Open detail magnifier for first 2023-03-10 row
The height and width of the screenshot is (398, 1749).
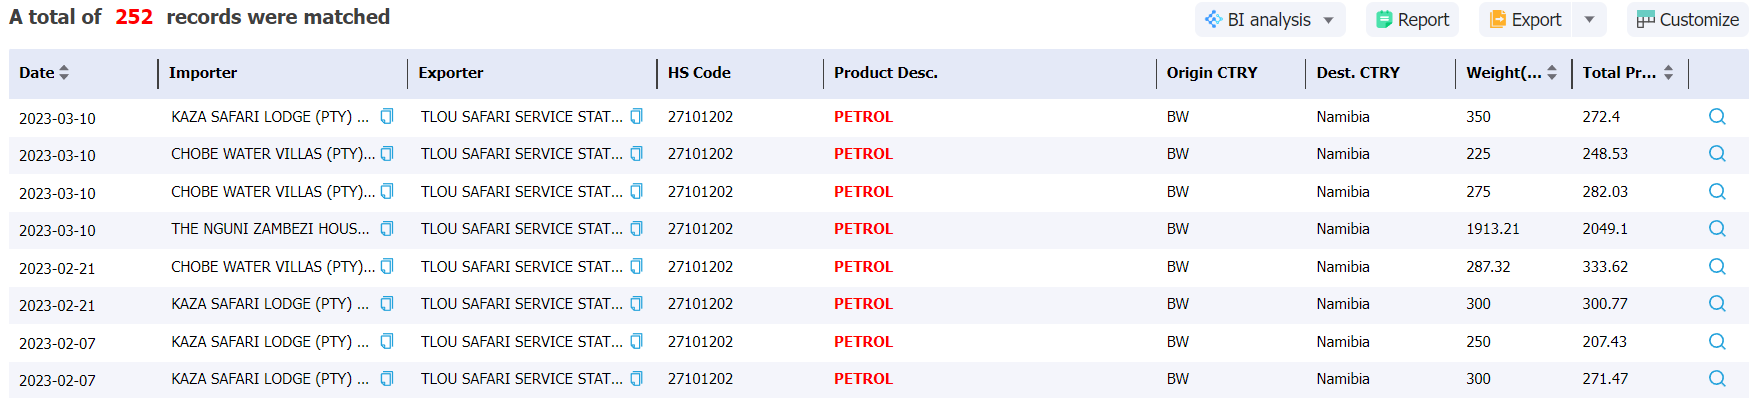point(1717,117)
